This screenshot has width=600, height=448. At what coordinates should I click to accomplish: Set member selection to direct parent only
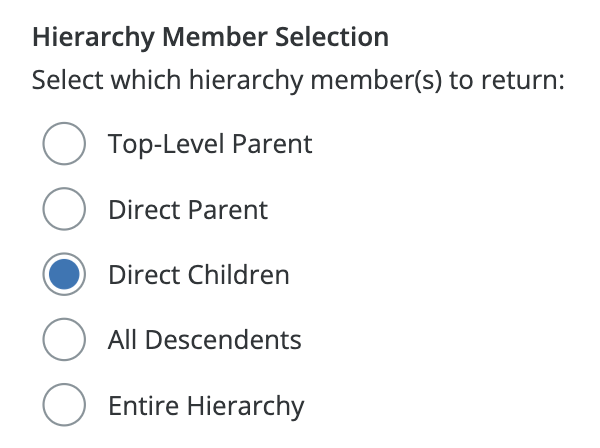63,210
